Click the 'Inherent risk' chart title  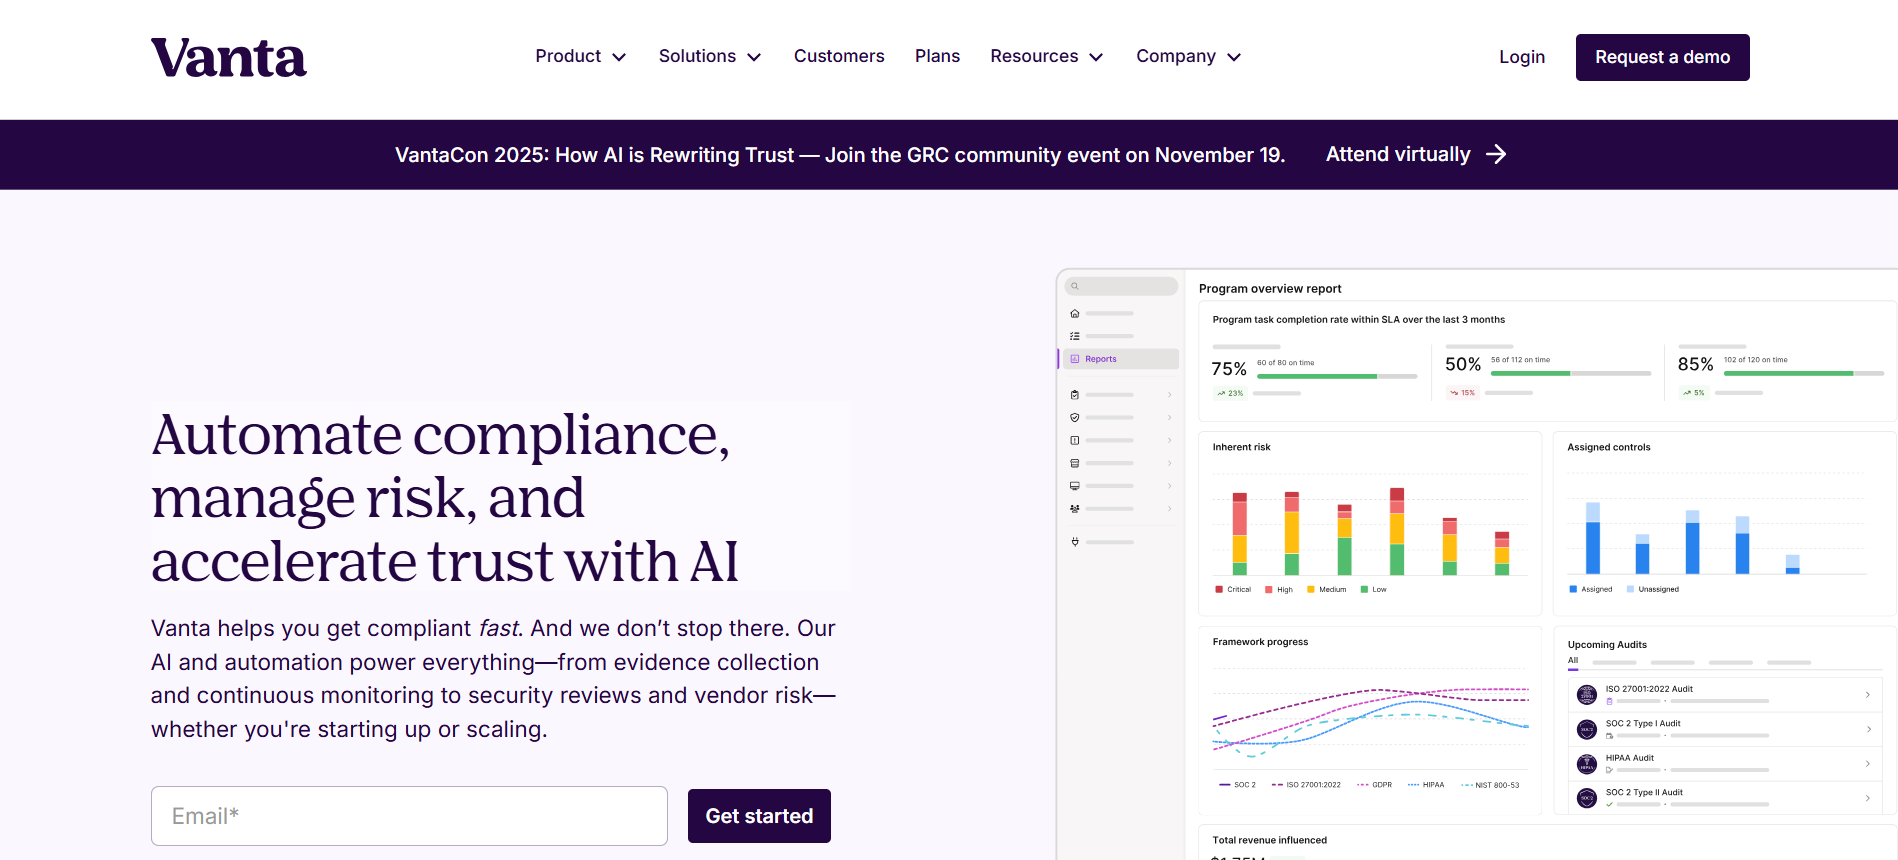[1241, 447]
